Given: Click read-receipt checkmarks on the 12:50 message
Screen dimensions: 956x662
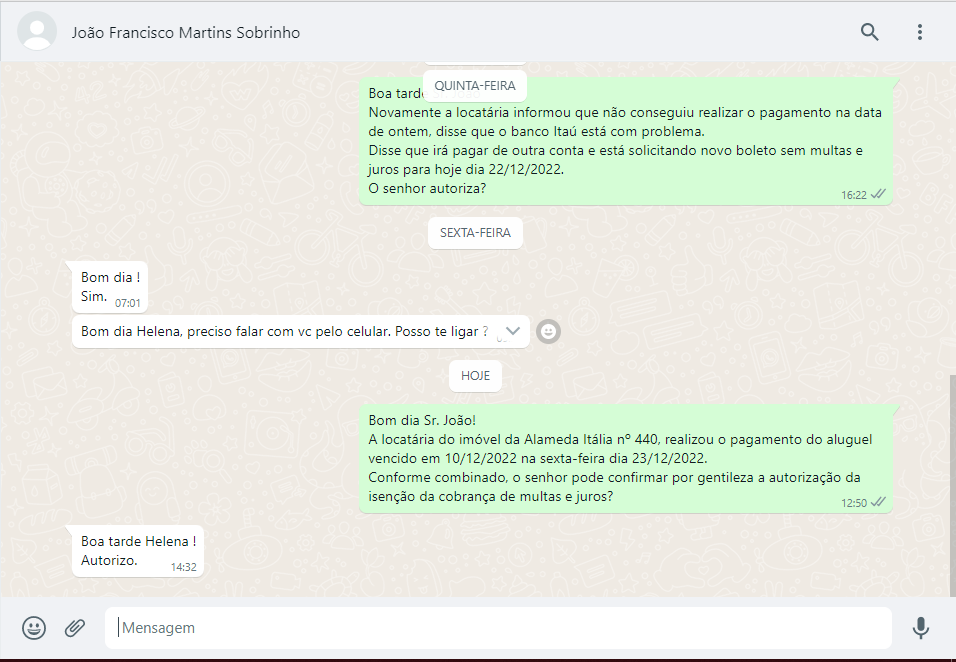Looking at the screenshot, I should (878, 502).
